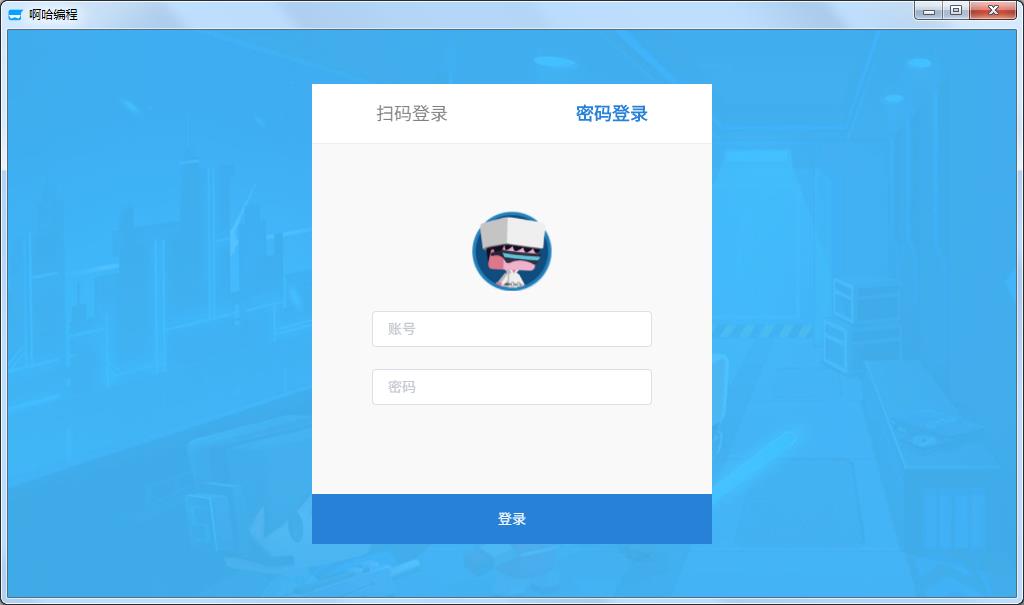Image resolution: width=1024 pixels, height=605 pixels.
Task: Select the 密码登录 tab
Action: pyautogui.click(x=611, y=114)
